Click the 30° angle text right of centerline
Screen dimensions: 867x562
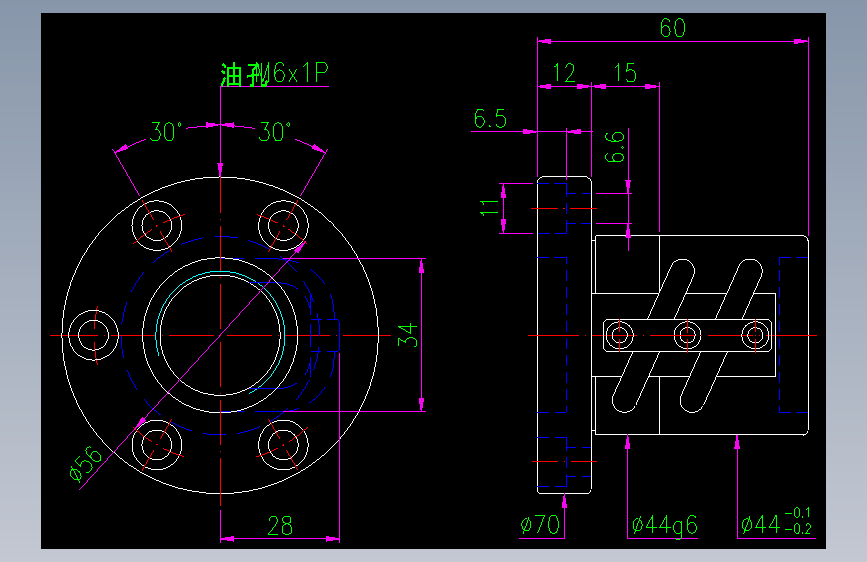[x=275, y=132]
